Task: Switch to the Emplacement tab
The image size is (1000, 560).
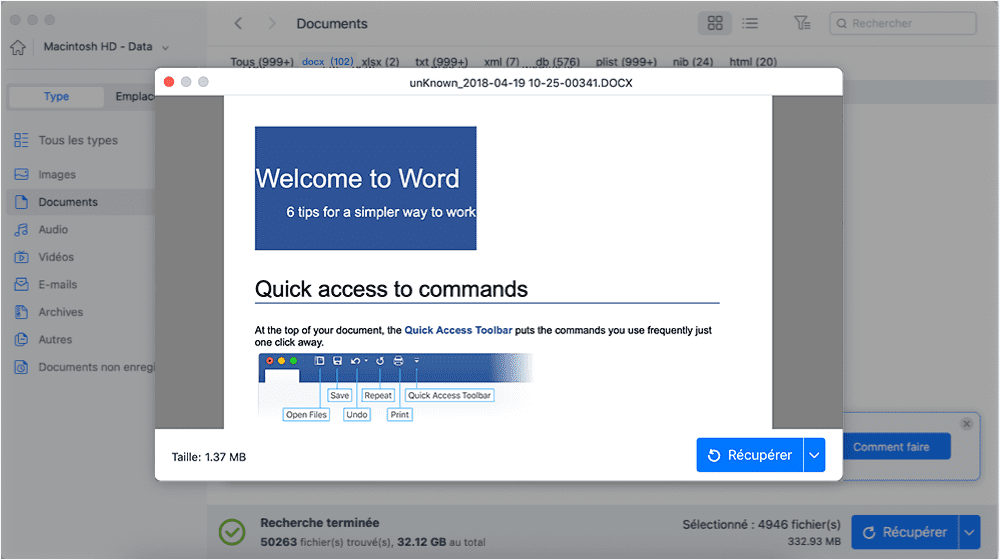Action: [x=135, y=96]
